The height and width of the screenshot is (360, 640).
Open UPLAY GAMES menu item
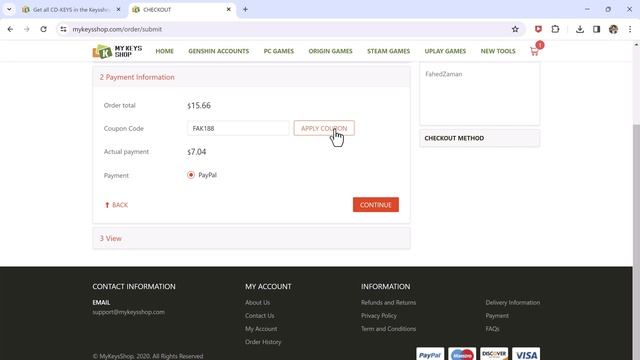(x=445, y=51)
